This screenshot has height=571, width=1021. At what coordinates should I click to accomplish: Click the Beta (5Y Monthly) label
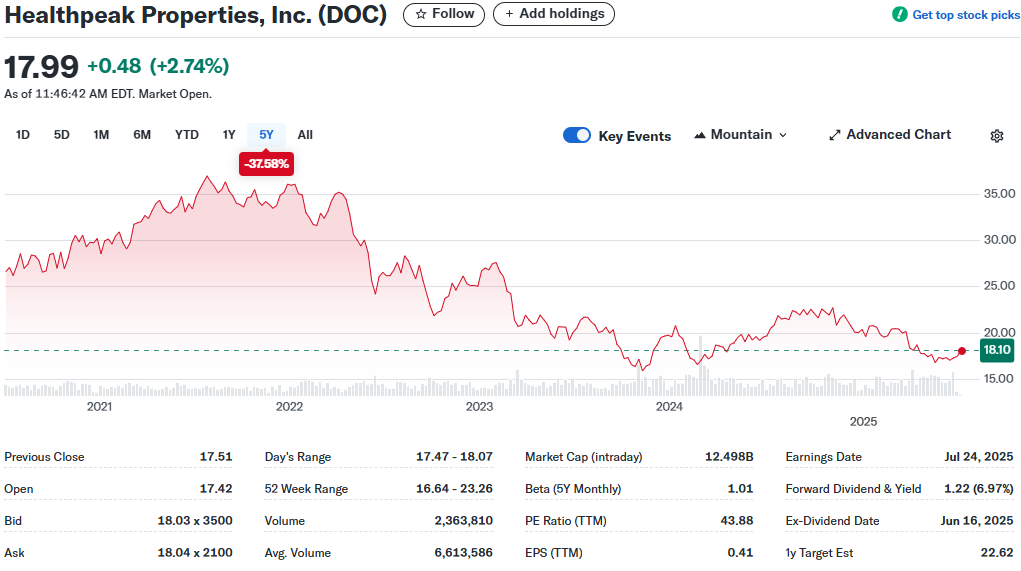(573, 489)
